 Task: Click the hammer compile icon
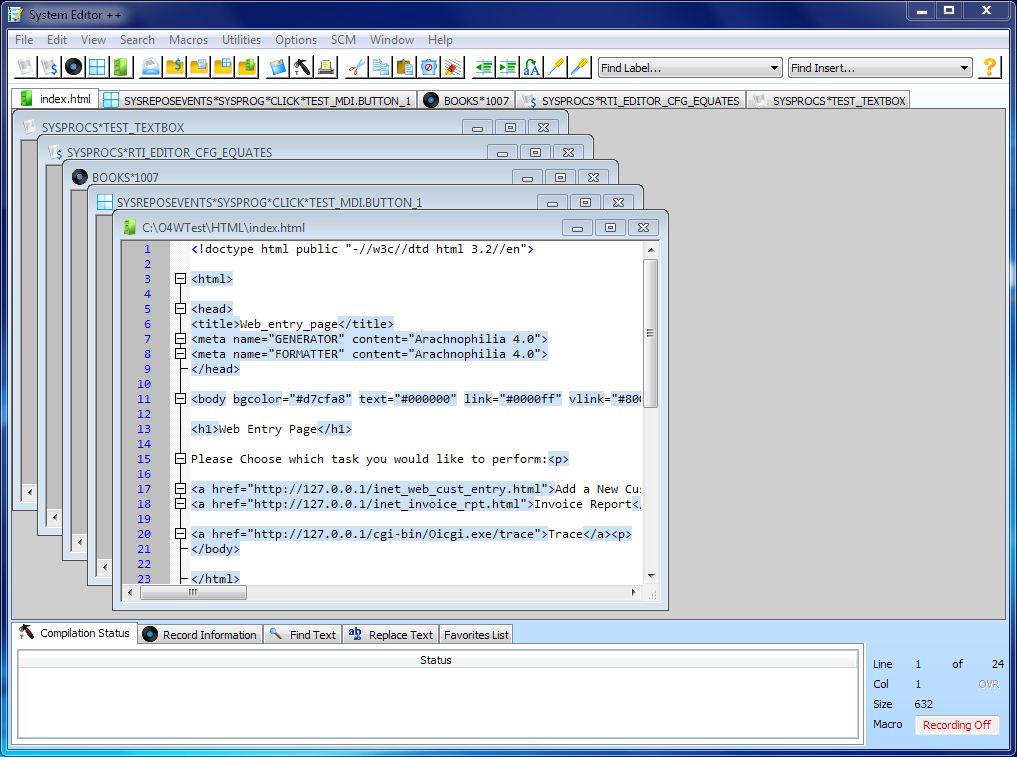point(302,67)
